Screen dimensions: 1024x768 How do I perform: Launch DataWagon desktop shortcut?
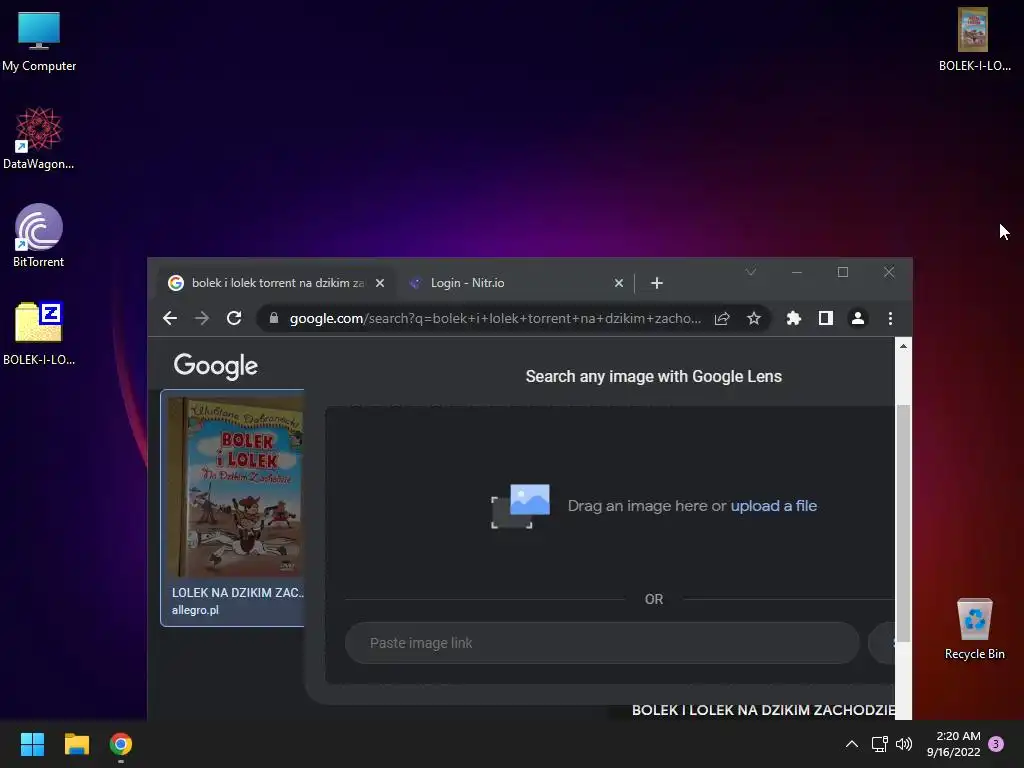click(x=39, y=138)
